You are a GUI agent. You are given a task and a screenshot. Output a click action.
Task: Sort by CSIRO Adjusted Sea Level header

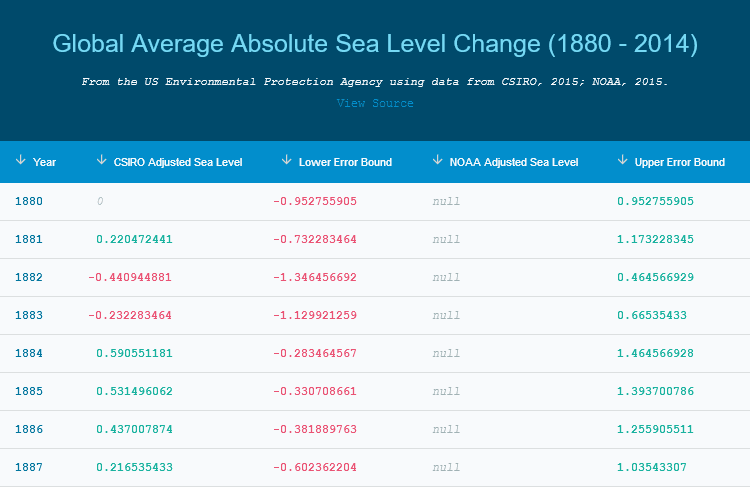click(178, 162)
